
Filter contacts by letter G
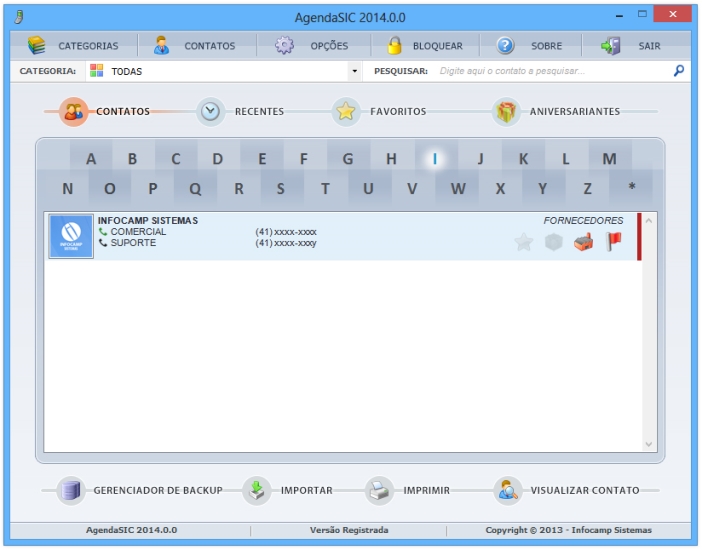point(348,159)
